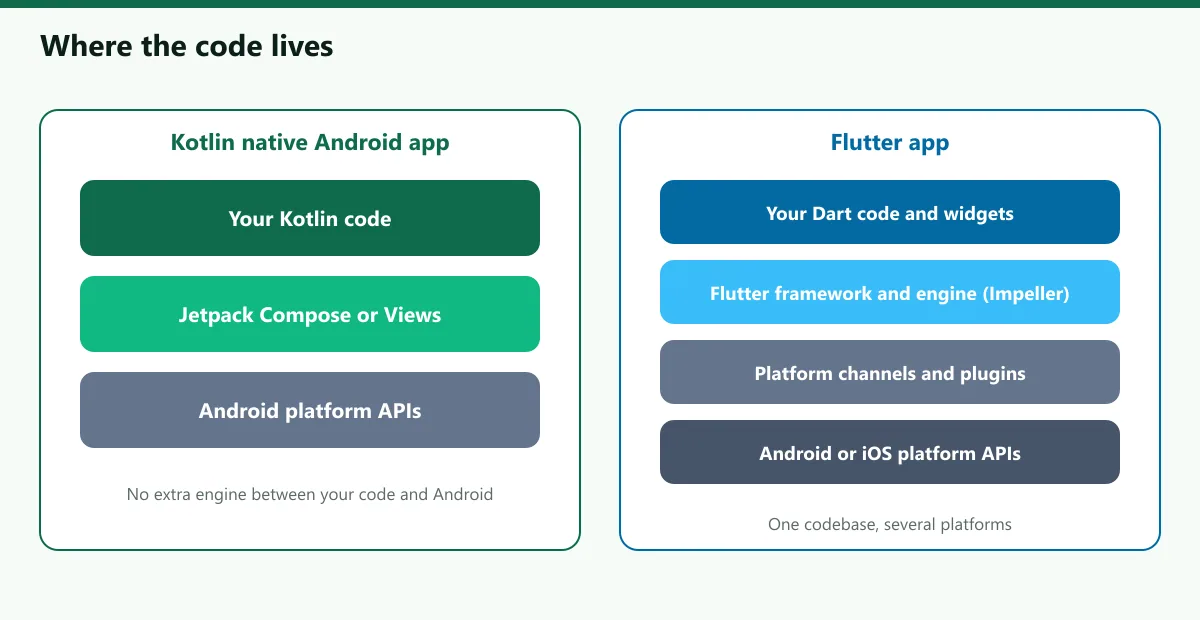Click the 'Platform channels and plugins' block

coord(890,372)
